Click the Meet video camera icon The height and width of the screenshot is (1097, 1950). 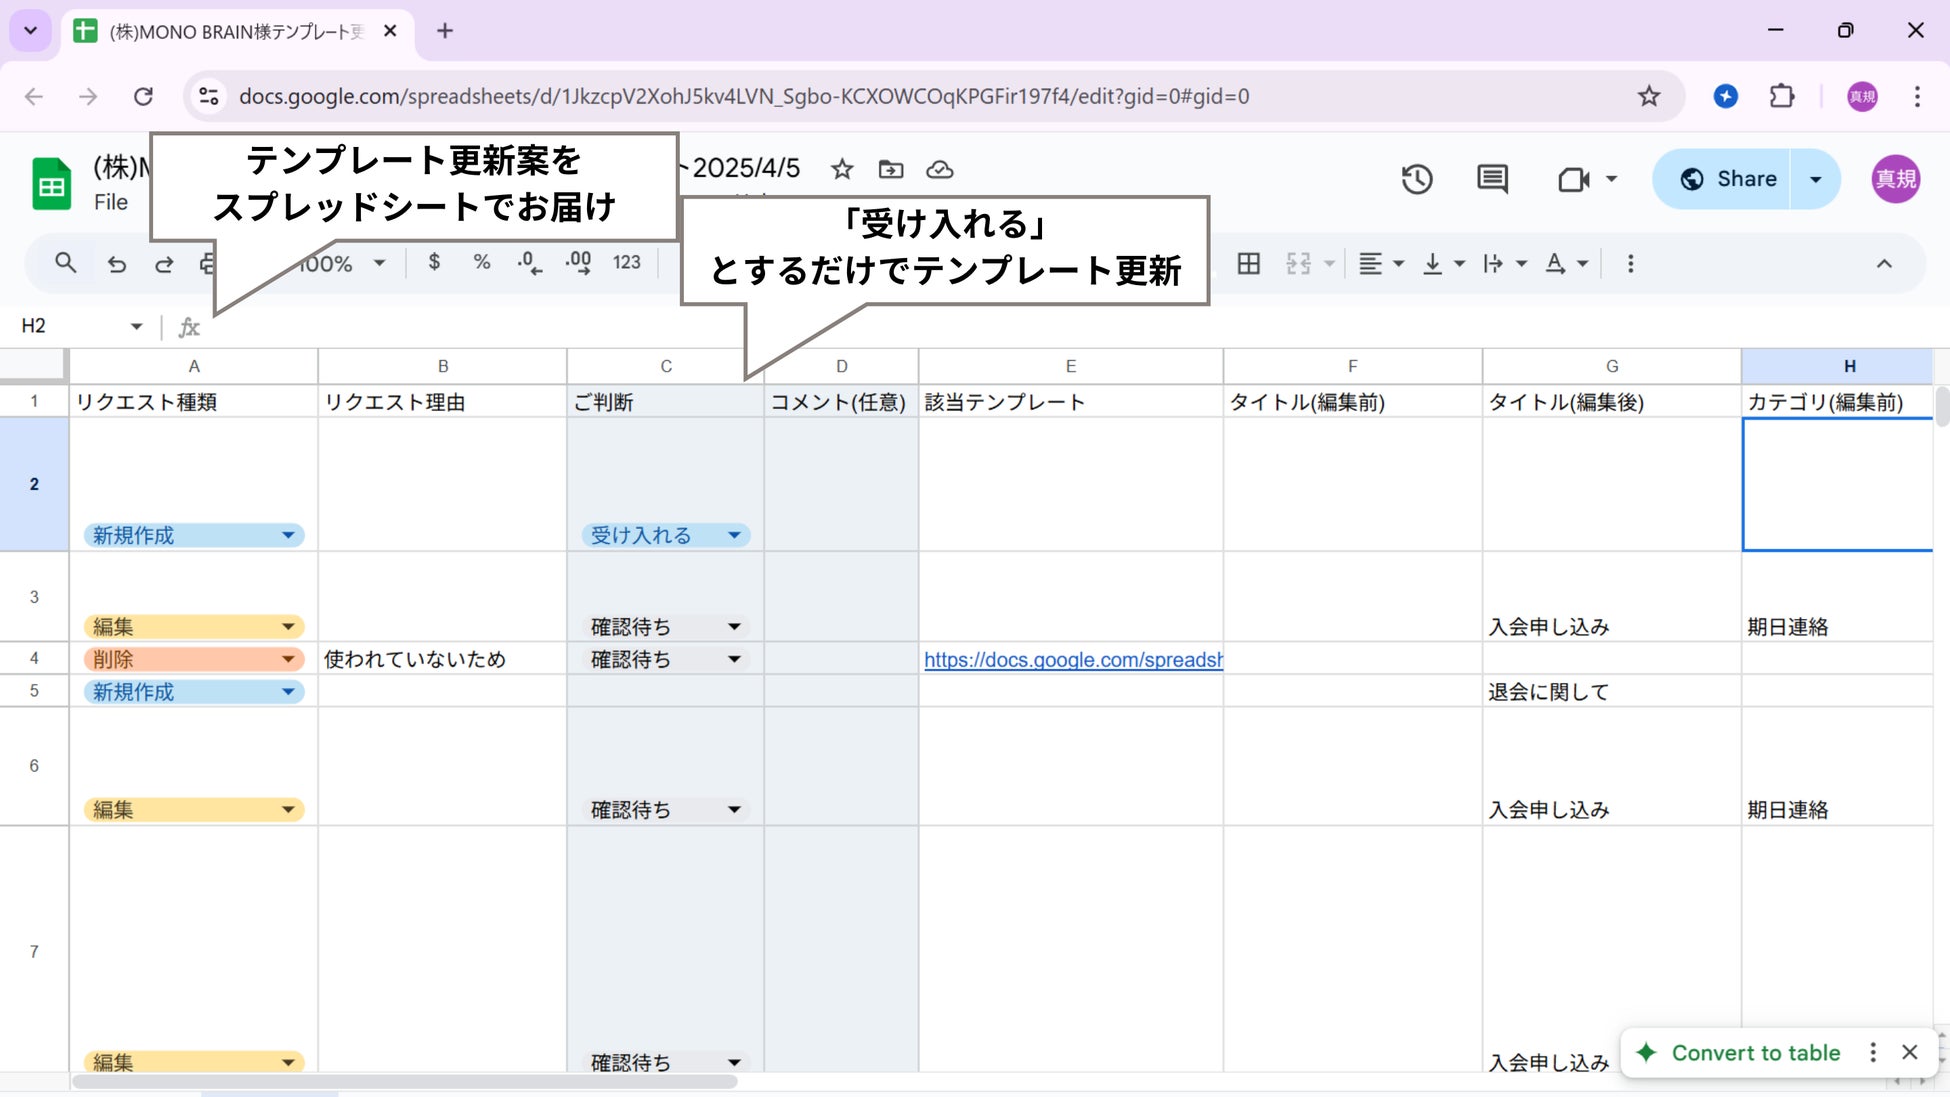[1573, 180]
